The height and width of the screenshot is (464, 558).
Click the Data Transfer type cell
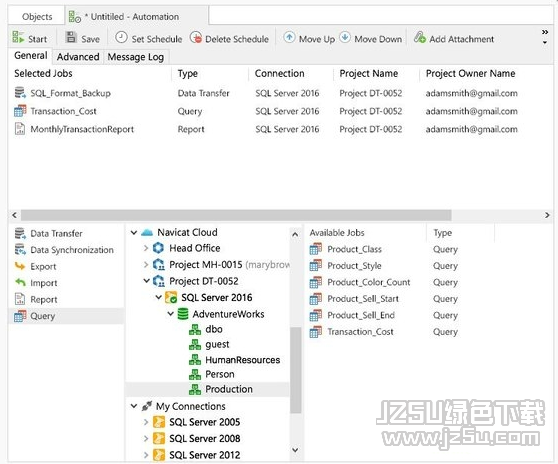tap(204, 93)
